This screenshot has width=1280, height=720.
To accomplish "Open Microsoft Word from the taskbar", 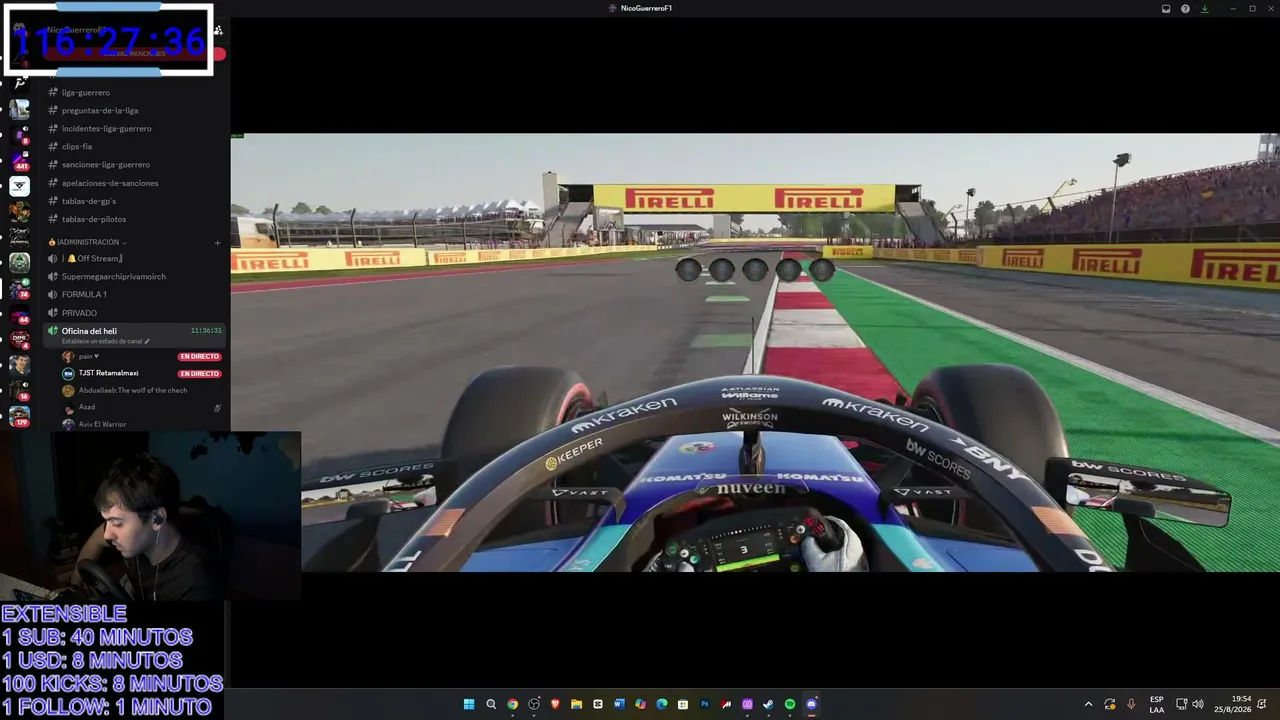I will click(x=619, y=704).
